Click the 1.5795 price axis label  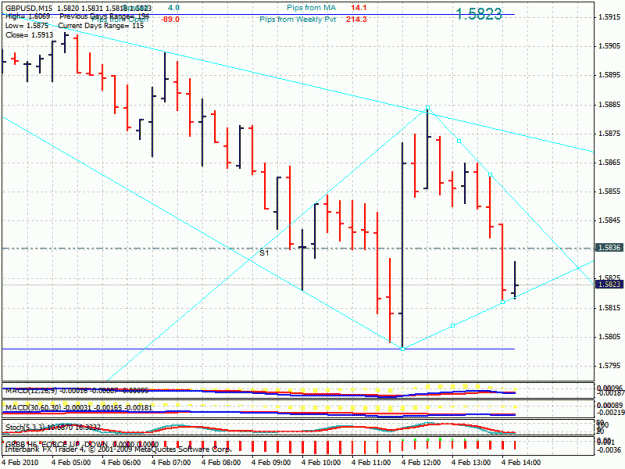[x=610, y=366]
